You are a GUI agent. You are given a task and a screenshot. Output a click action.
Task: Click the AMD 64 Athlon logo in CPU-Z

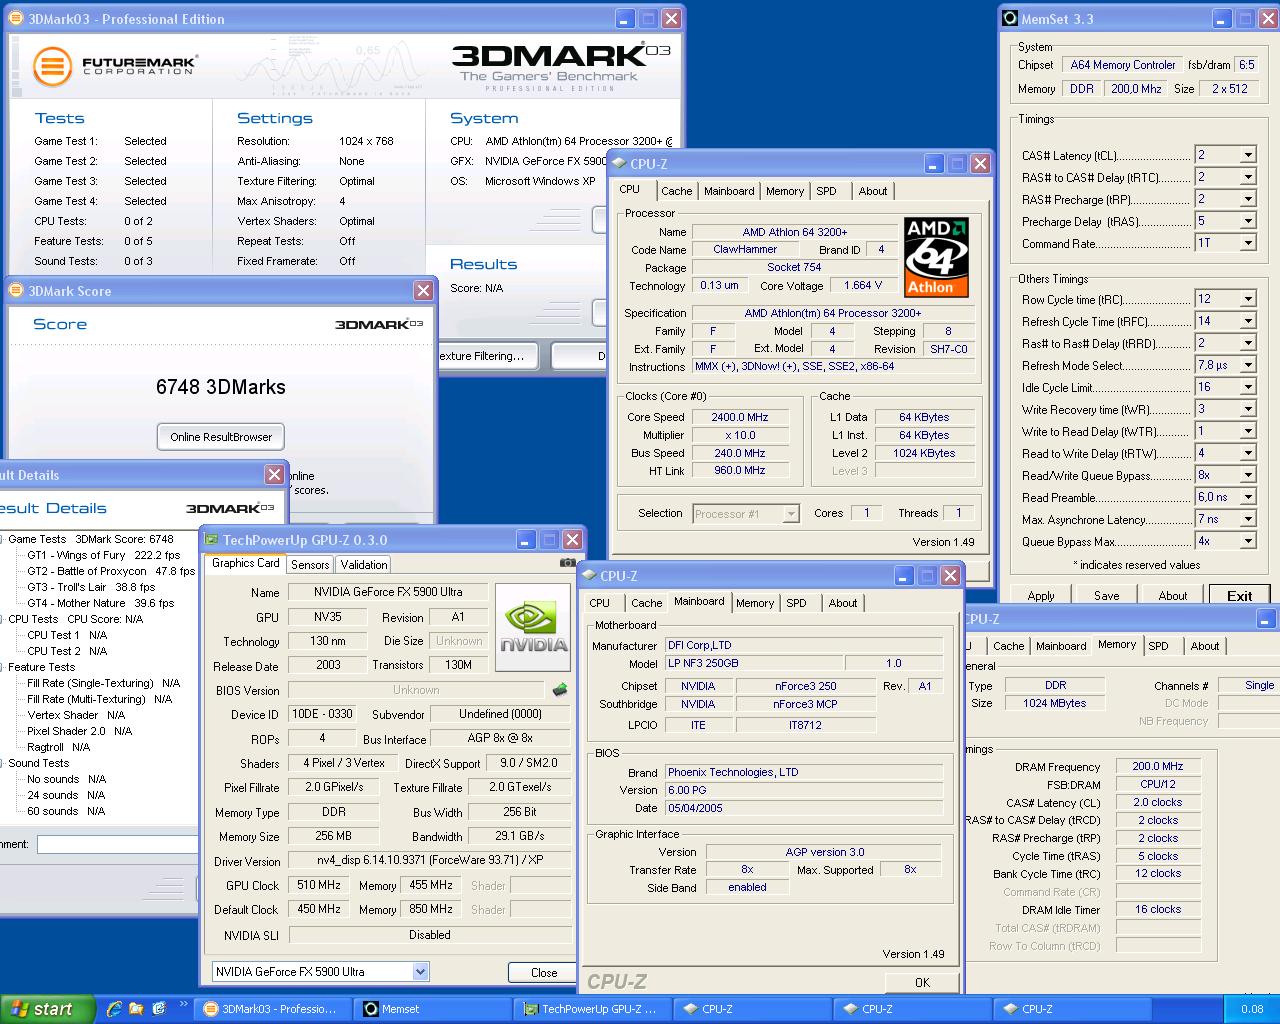coord(937,258)
